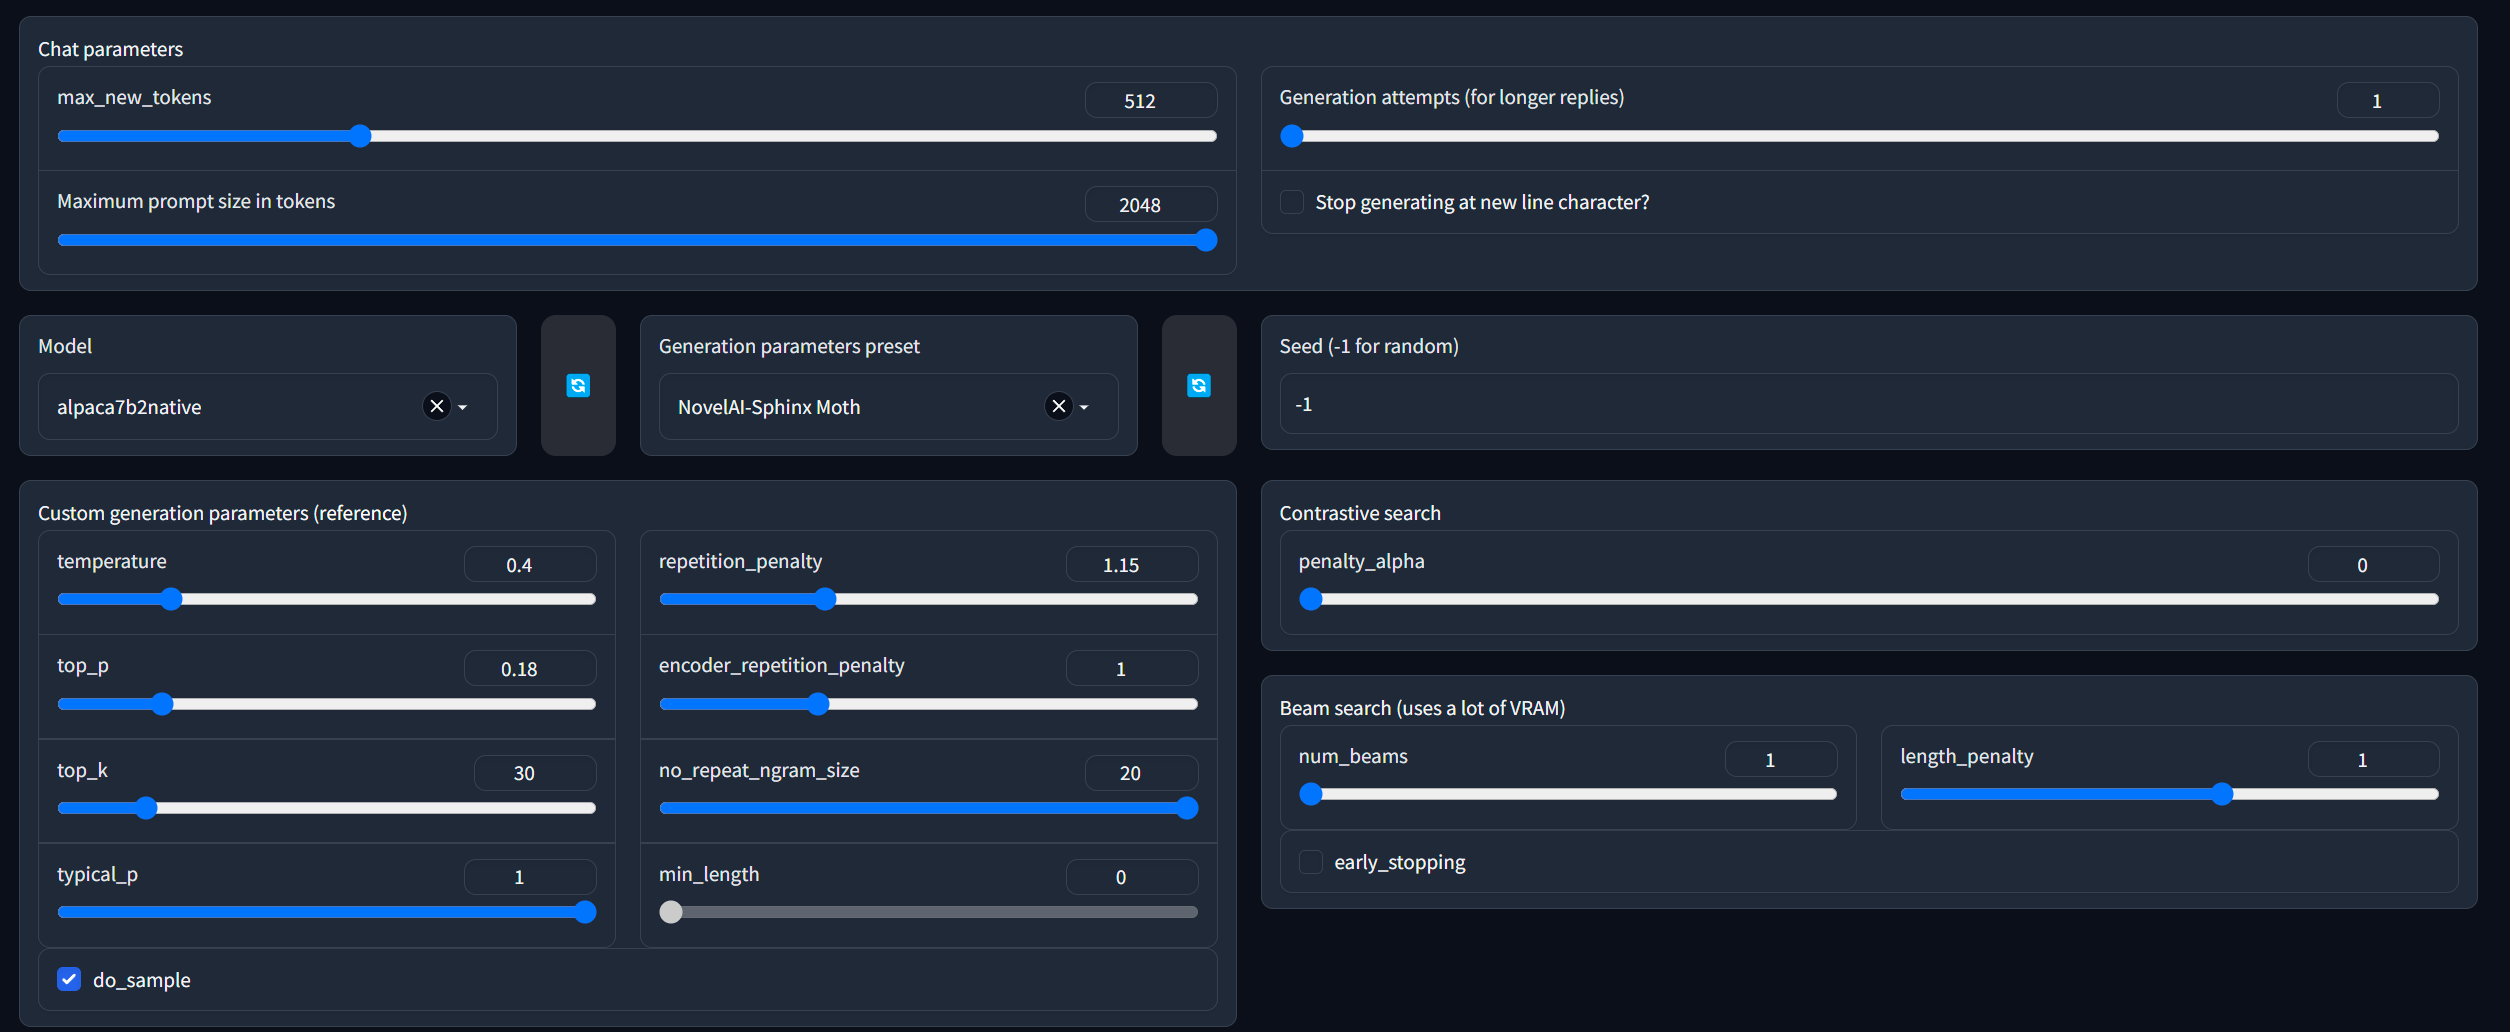
Task: Edit the no_repeat_ngram_size value of 20
Action: [x=1140, y=772]
